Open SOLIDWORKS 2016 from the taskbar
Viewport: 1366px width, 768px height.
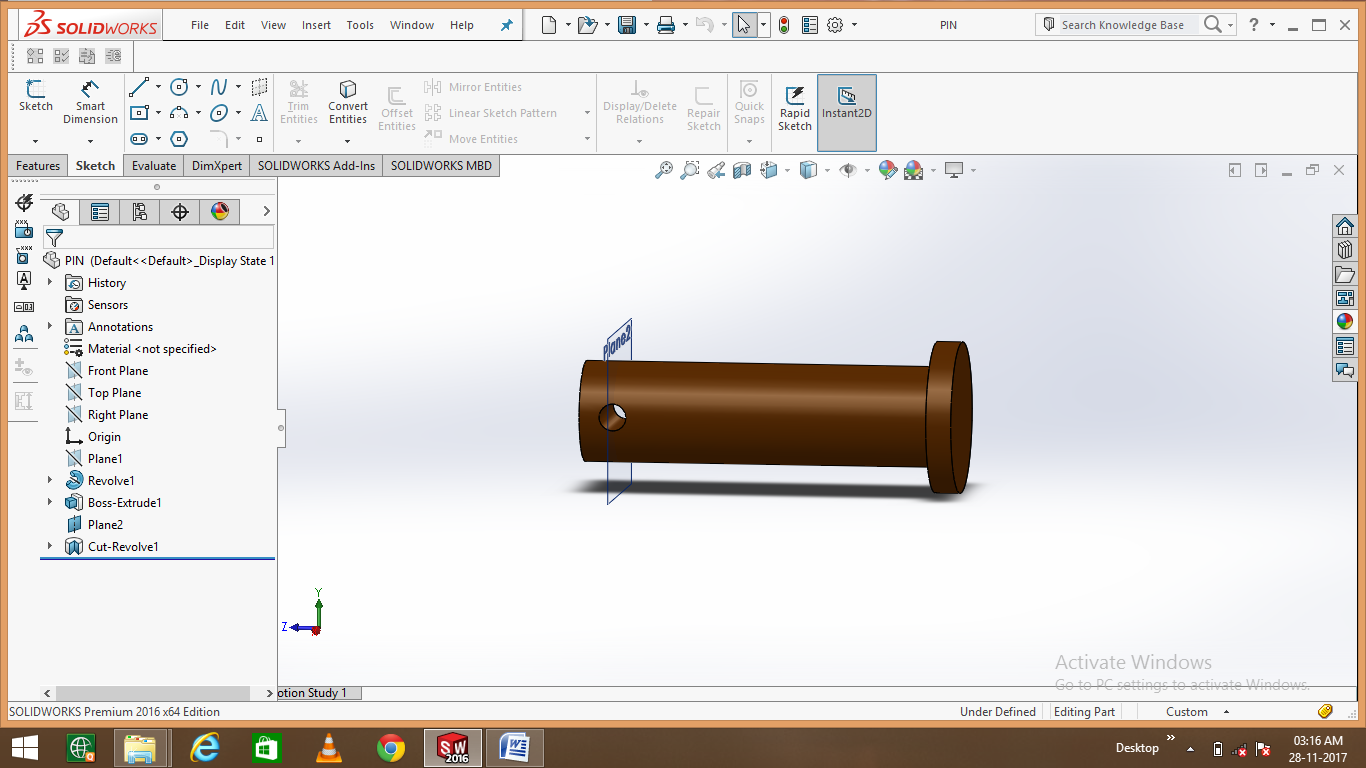pyautogui.click(x=452, y=747)
